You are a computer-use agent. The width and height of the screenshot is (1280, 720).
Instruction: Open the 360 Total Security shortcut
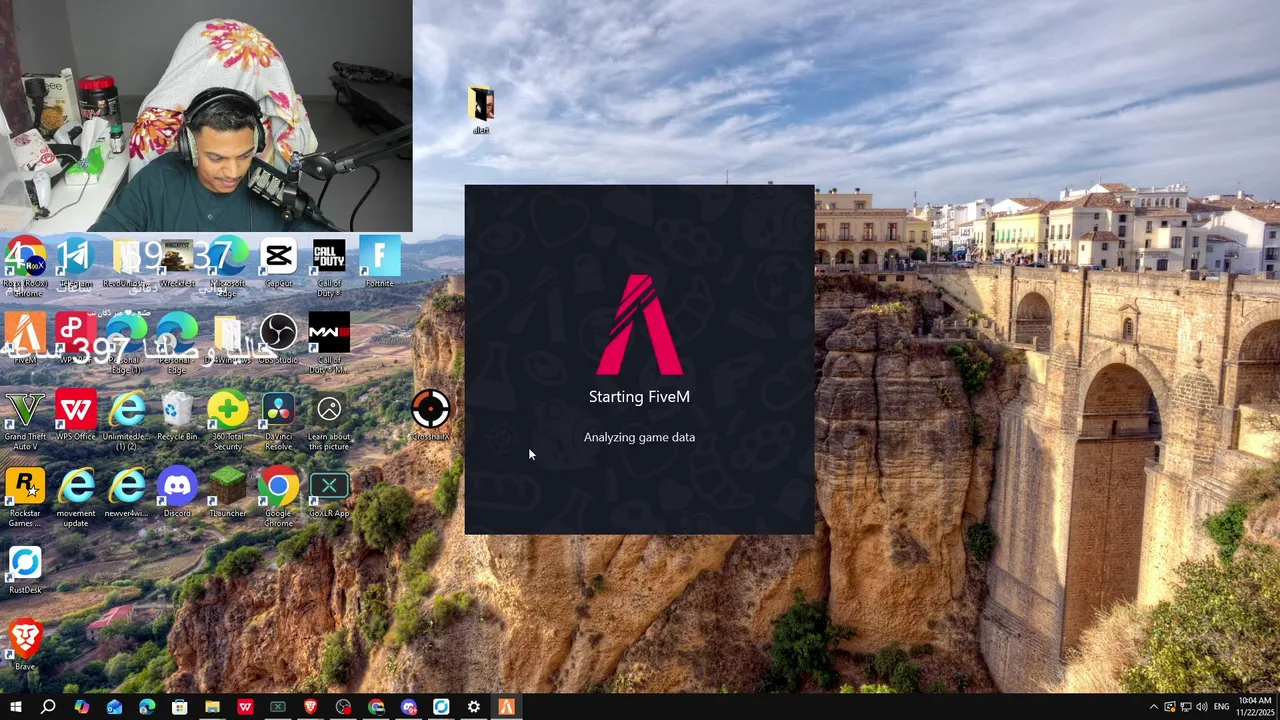[x=228, y=418]
